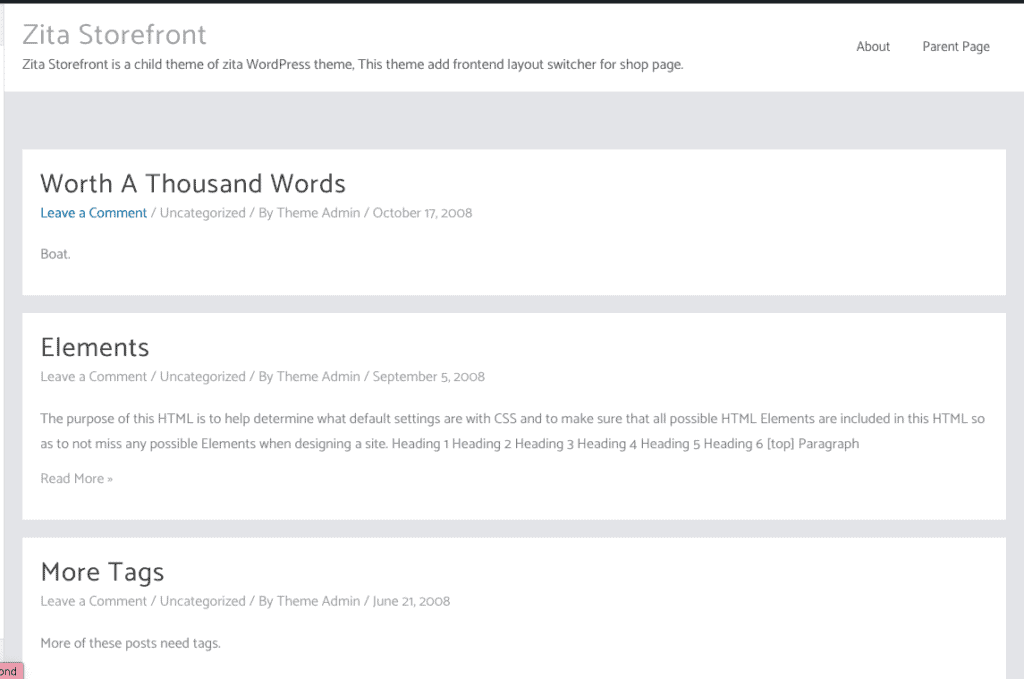Click the pink label at bottom-left corner
The image size is (1024, 679).
click(11, 671)
